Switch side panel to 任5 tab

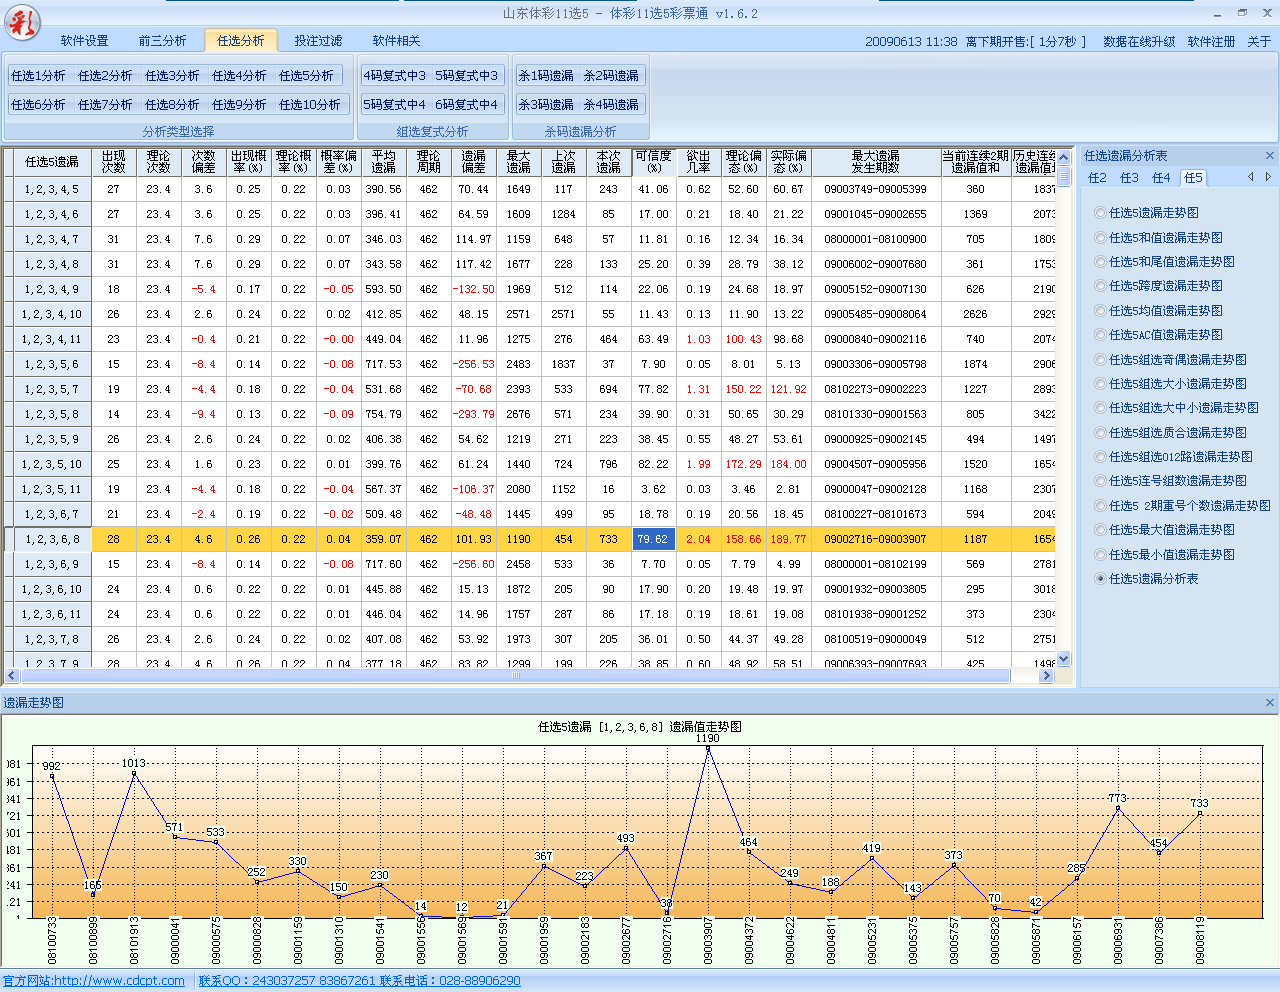[1193, 178]
